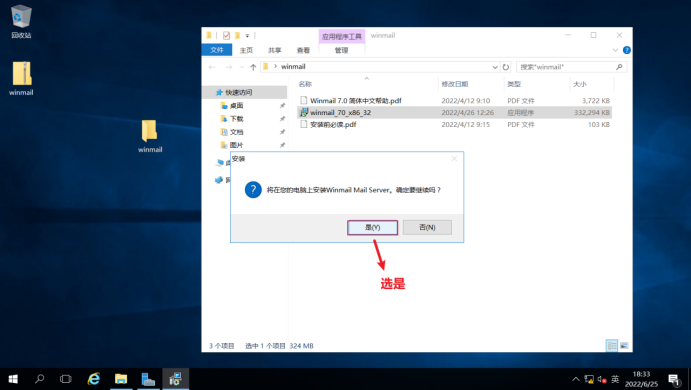Click the quick access new folder icon
The image size is (691, 390).
click(x=237, y=35)
